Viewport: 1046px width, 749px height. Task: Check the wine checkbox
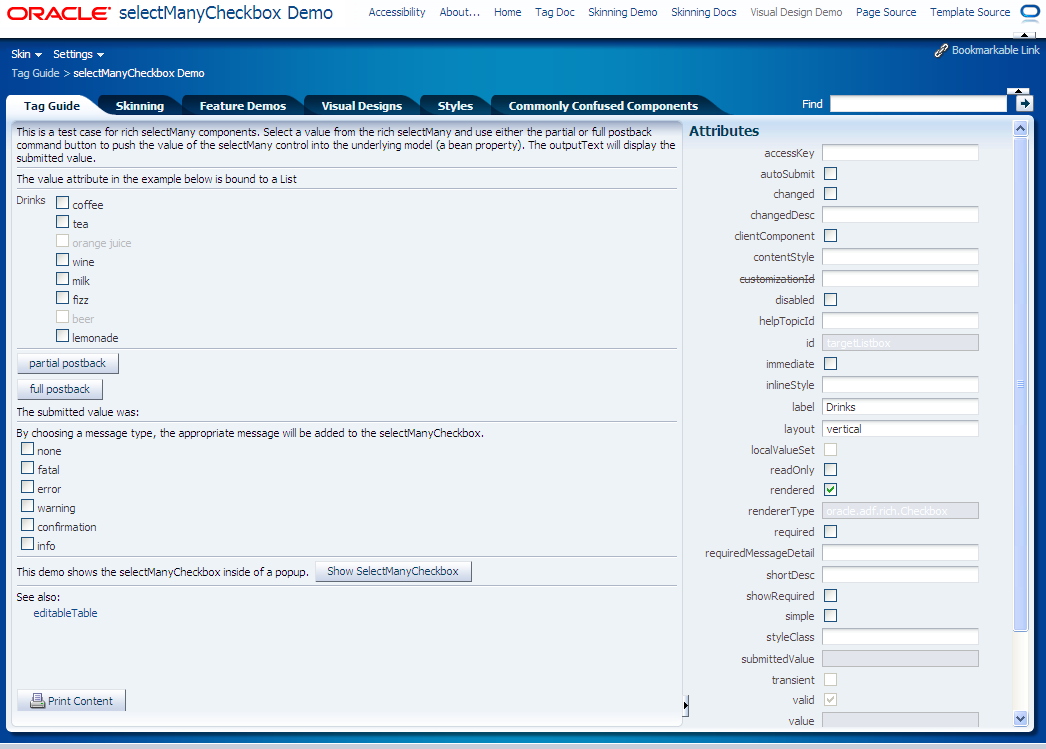[63, 259]
